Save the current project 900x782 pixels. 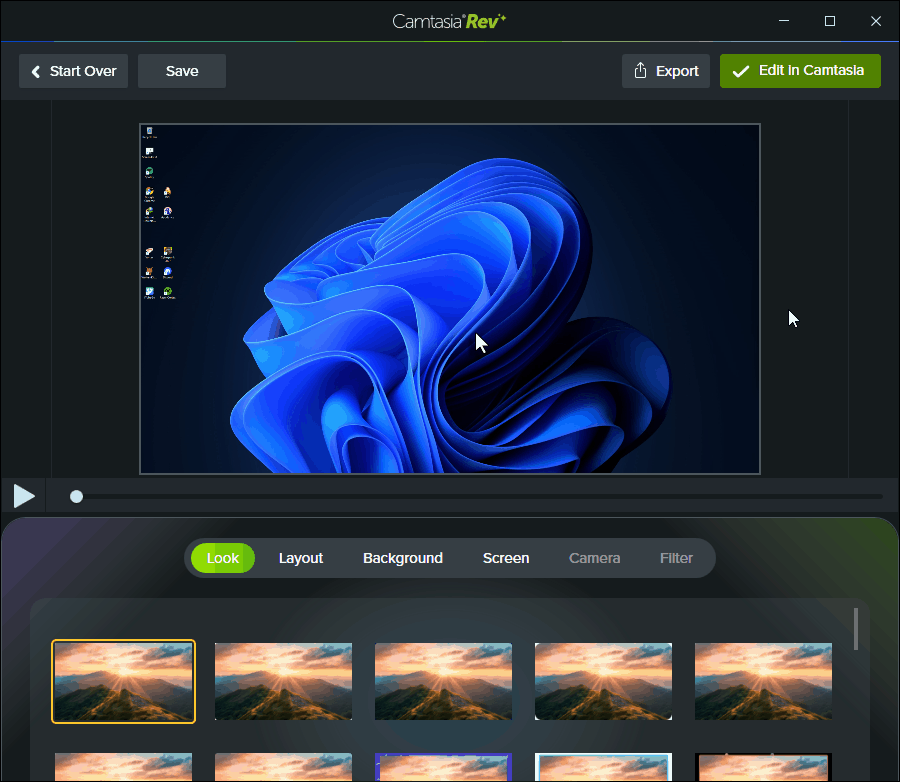tap(182, 71)
